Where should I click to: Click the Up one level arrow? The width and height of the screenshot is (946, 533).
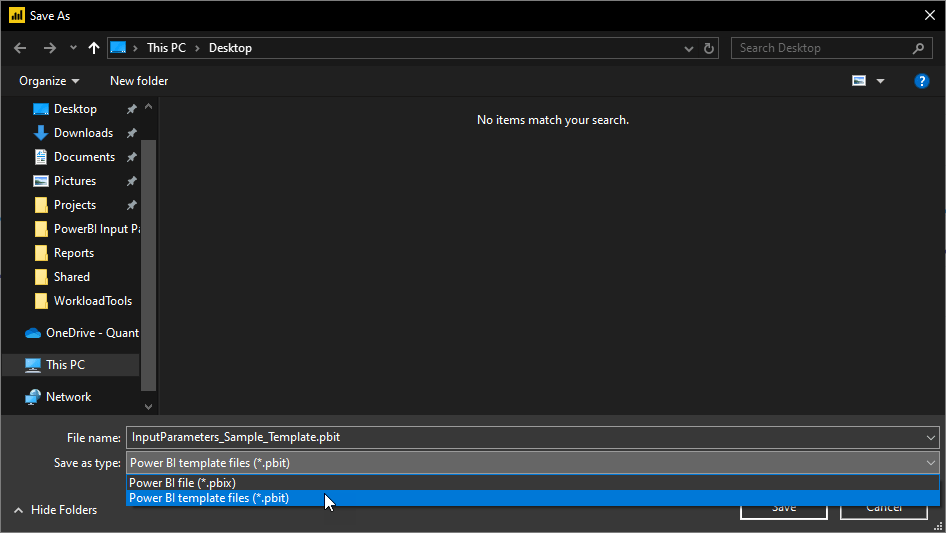pyautogui.click(x=94, y=48)
